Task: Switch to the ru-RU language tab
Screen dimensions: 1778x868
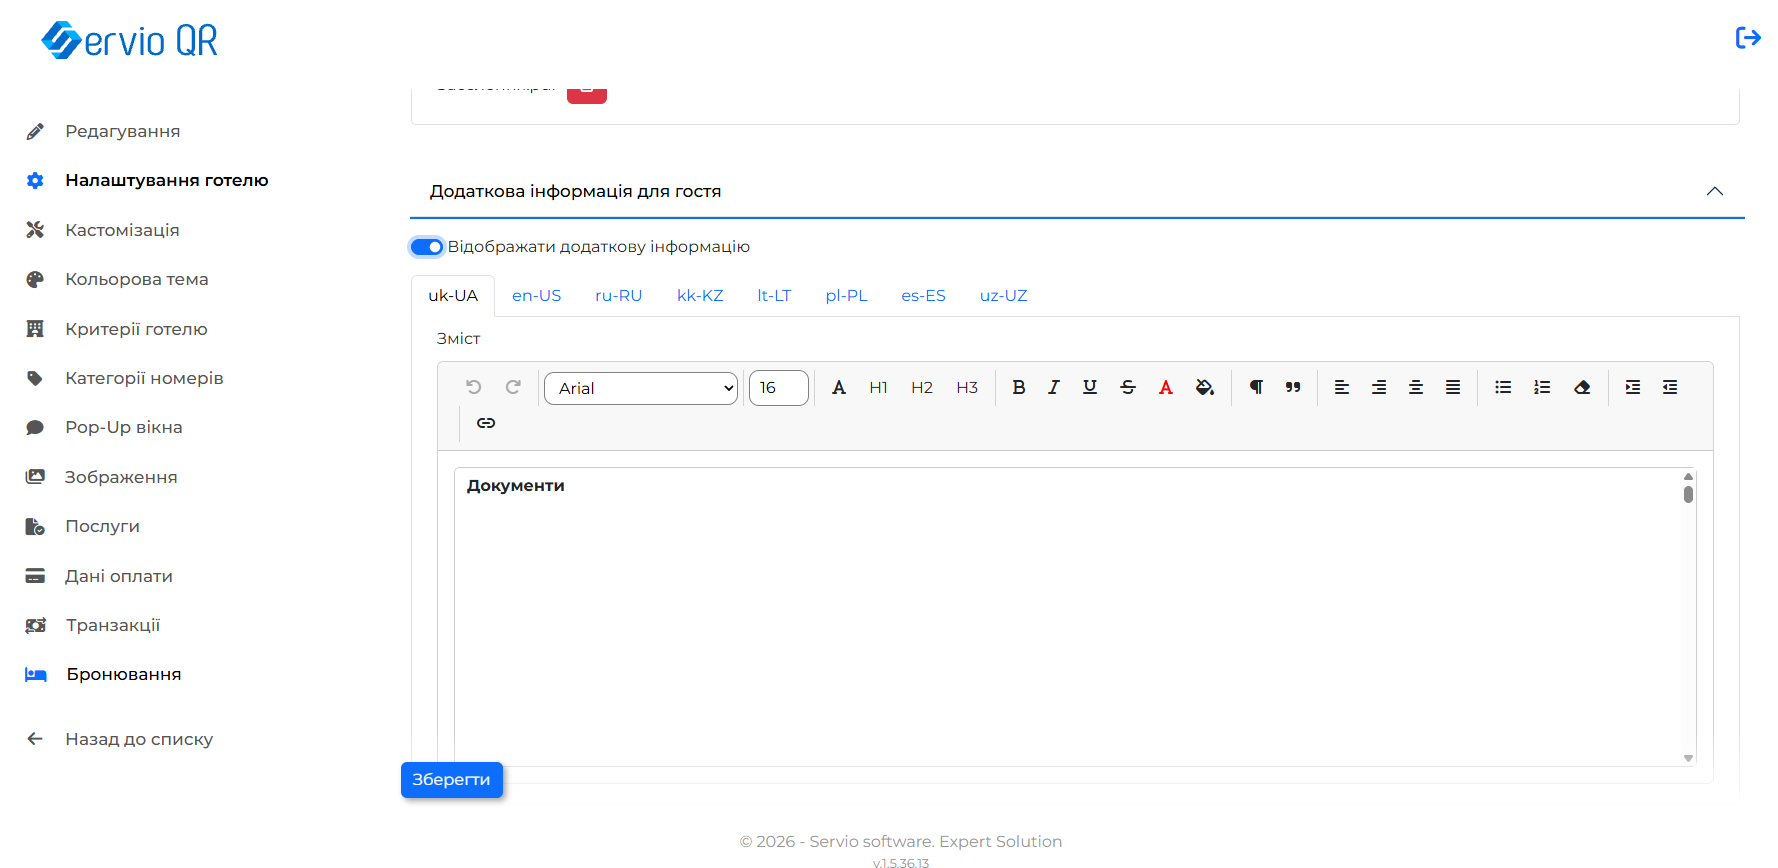Action: tap(619, 296)
